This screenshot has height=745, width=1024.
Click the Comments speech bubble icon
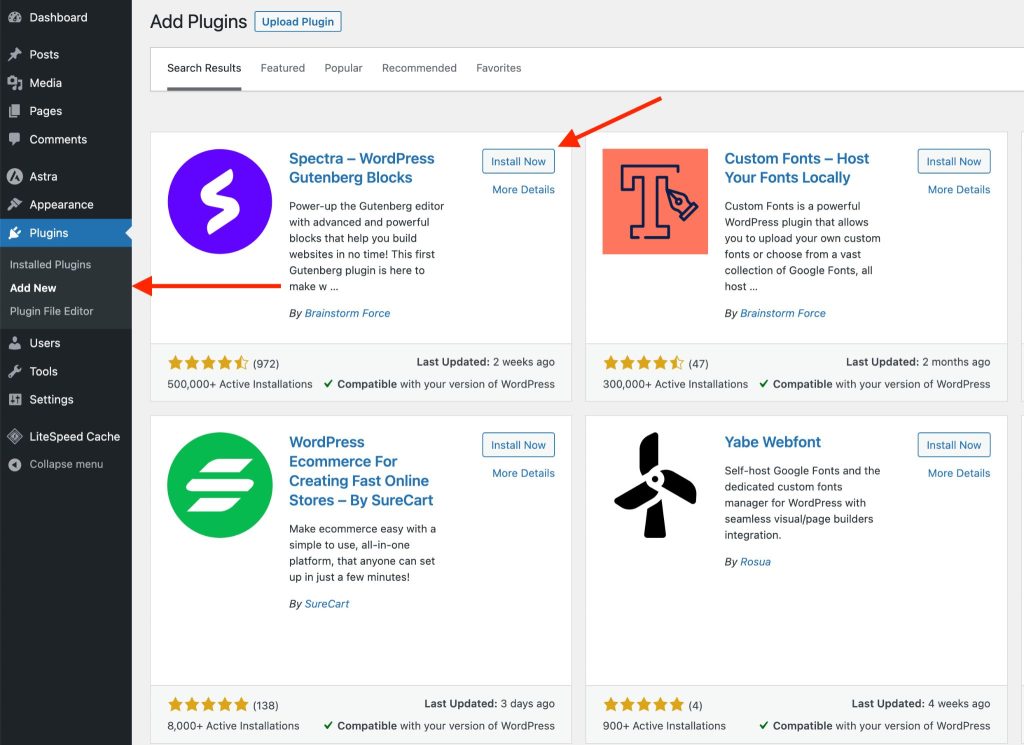[15, 140]
